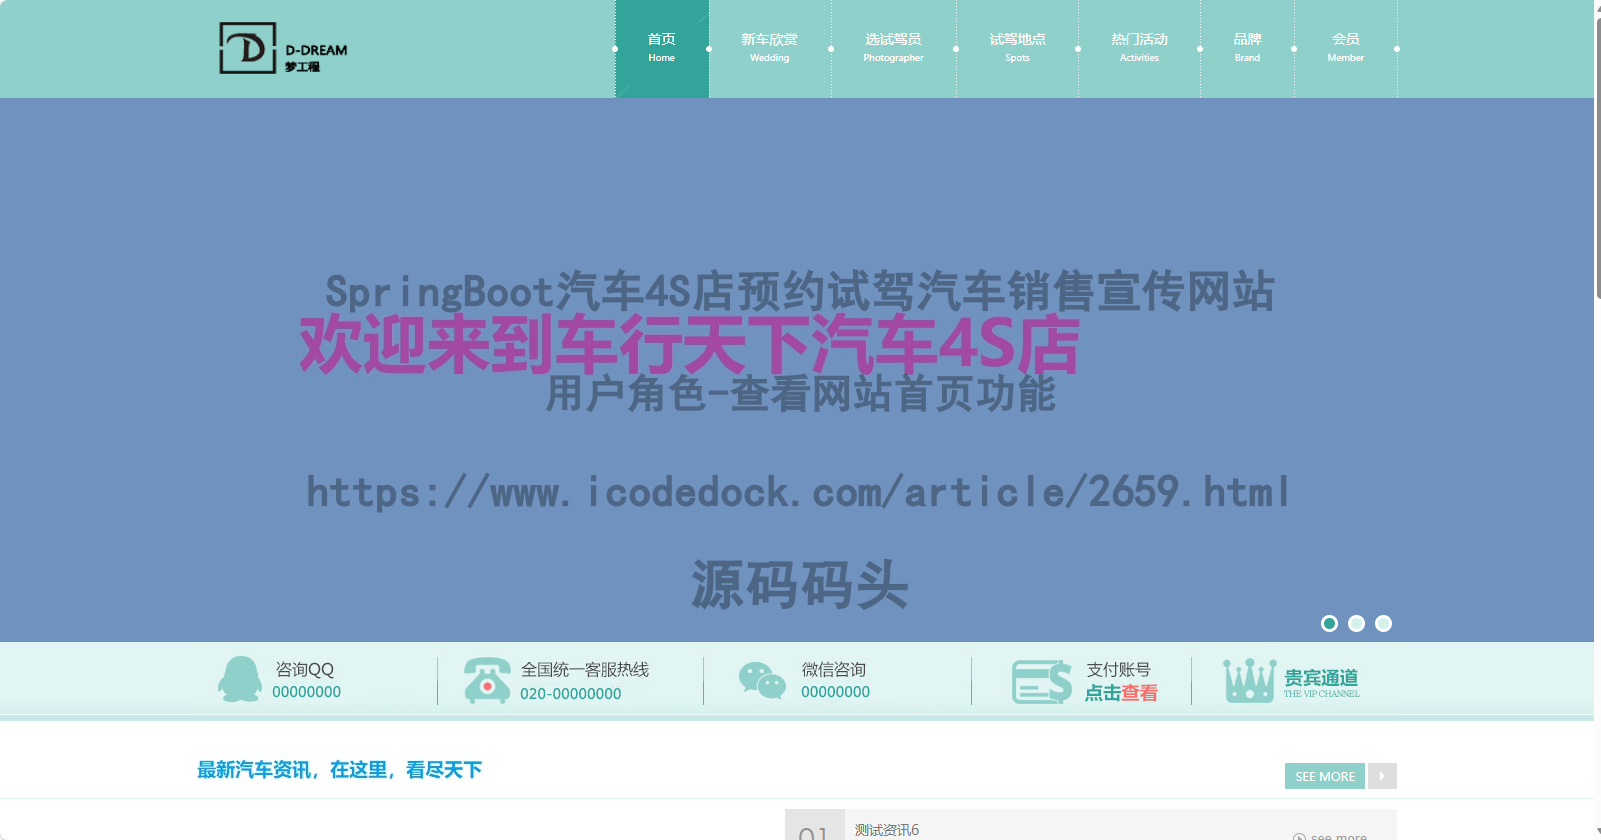Open the 选试驾员 Photographer menu item
The width and height of the screenshot is (1601, 840).
pyautogui.click(x=894, y=48)
